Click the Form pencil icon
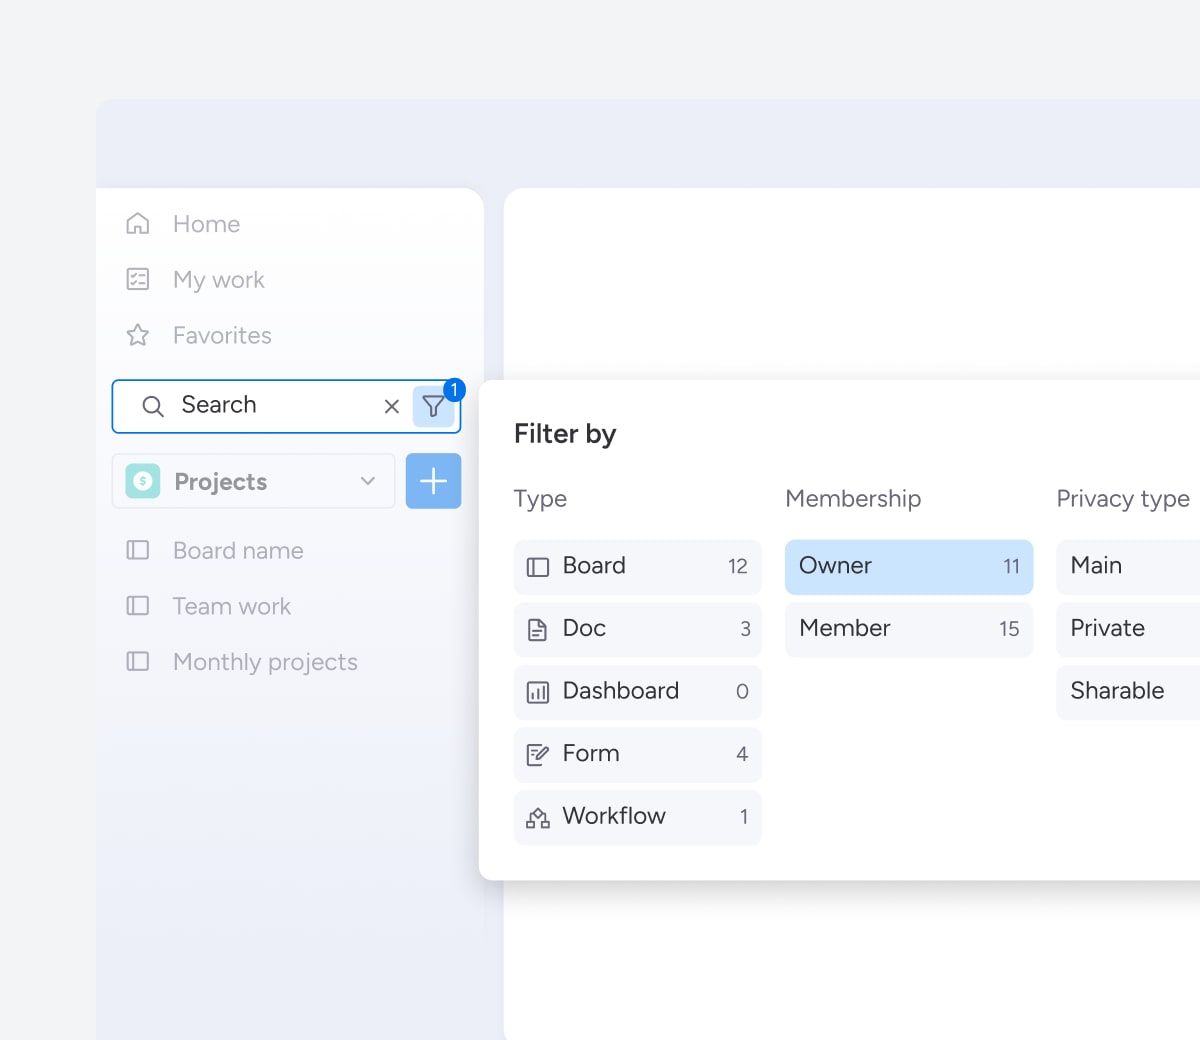This screenshot has height=1040, width=1200. pos(538,755)
